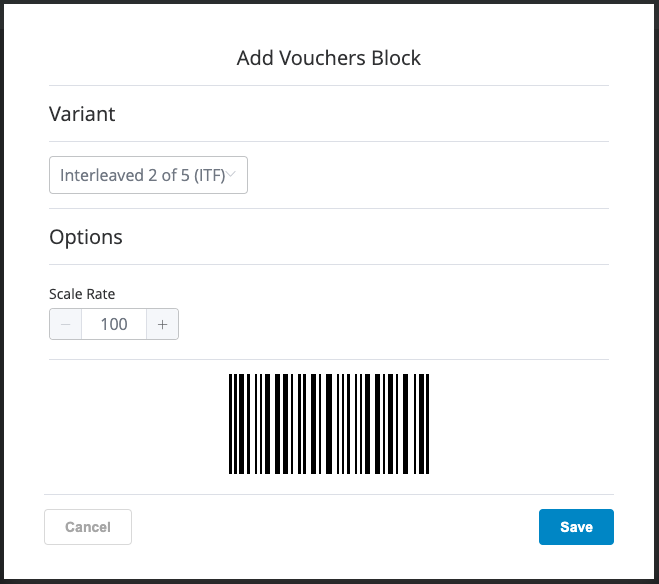
Task: Click the Scale Rate input showing 100
Action: 114,324
